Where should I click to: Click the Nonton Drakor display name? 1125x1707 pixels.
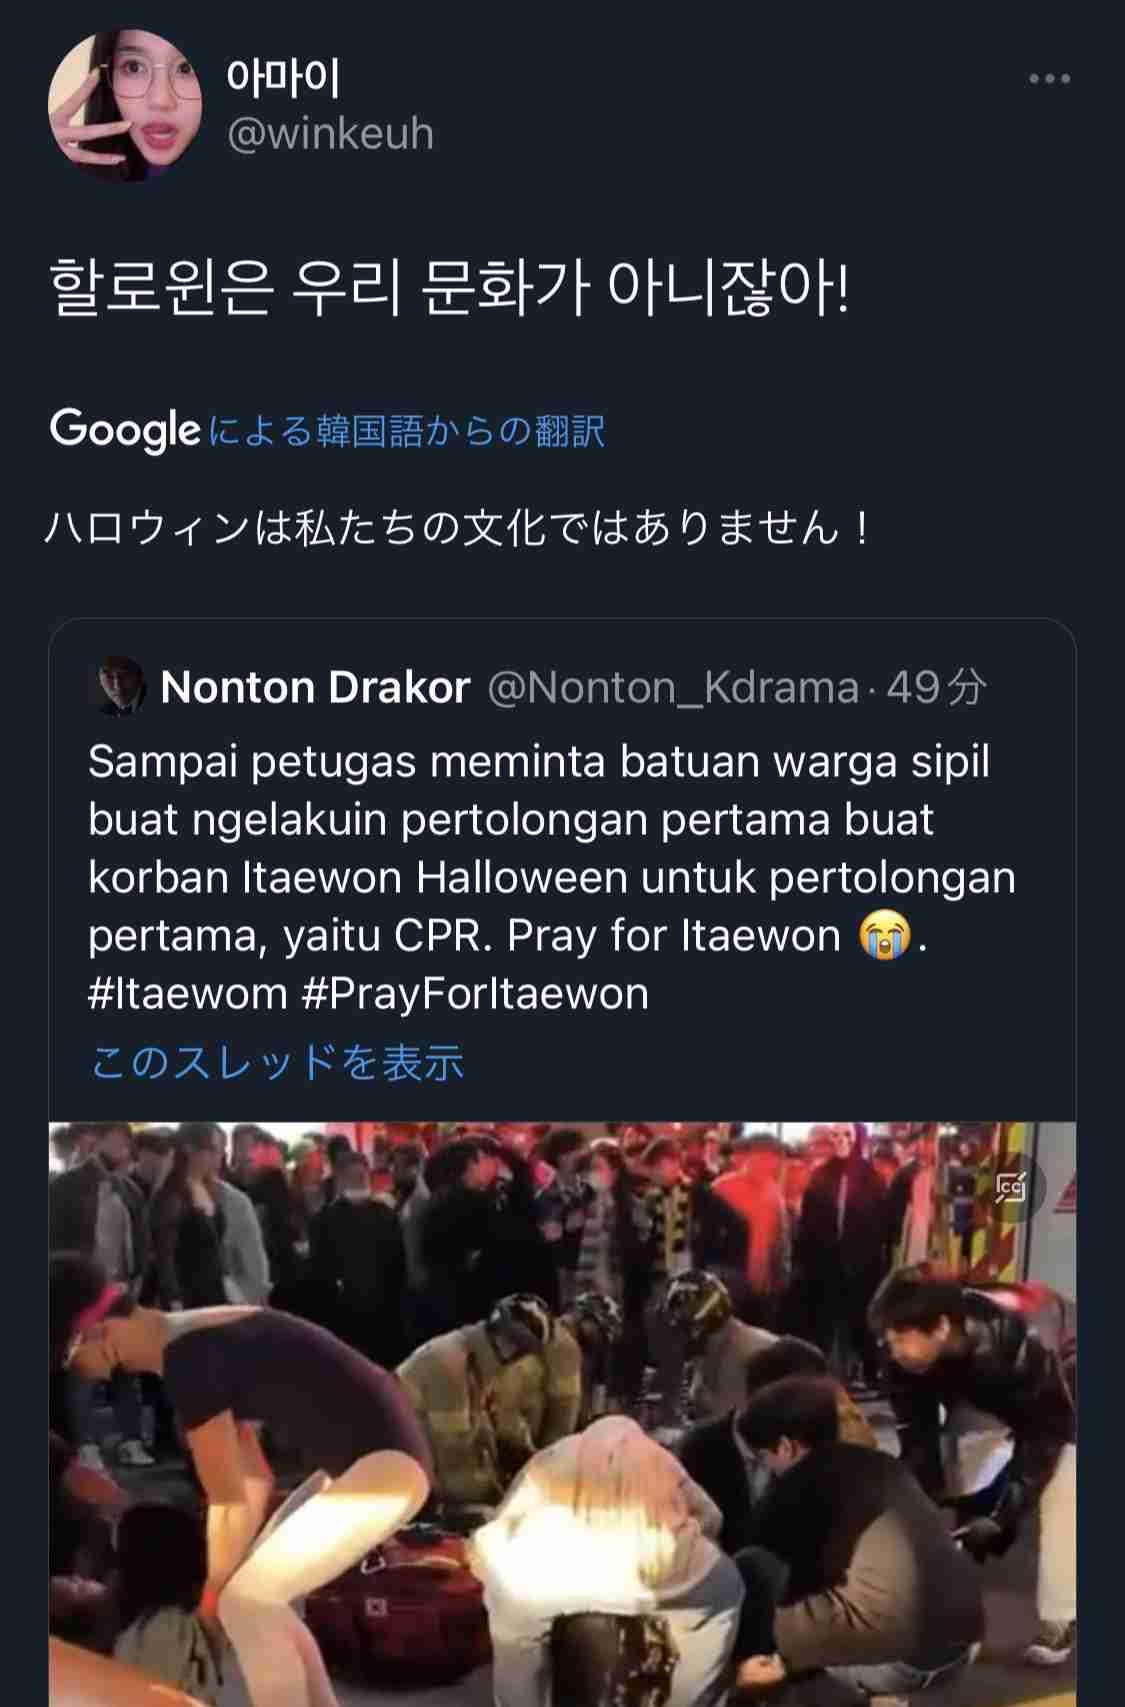[315, 687]
